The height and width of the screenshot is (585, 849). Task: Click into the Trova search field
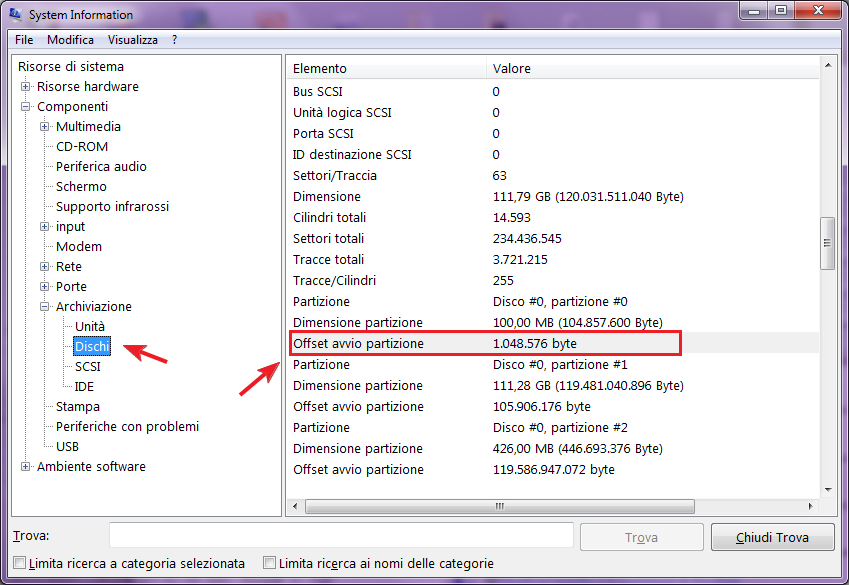tap(341, 536)
